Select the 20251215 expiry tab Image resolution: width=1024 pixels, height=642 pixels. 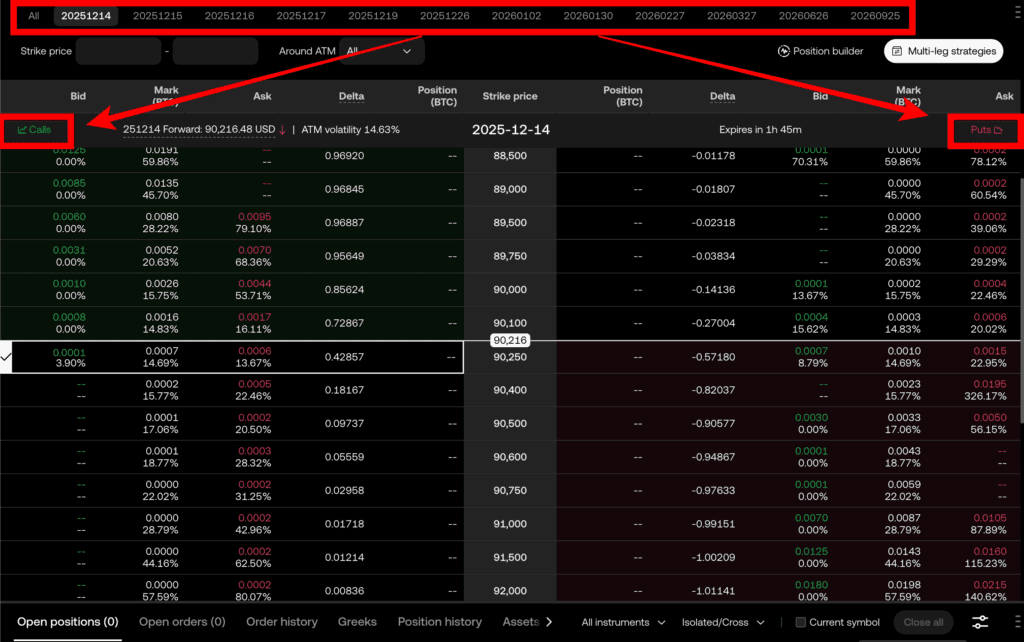pyautogui.click(x=158, y=16)
